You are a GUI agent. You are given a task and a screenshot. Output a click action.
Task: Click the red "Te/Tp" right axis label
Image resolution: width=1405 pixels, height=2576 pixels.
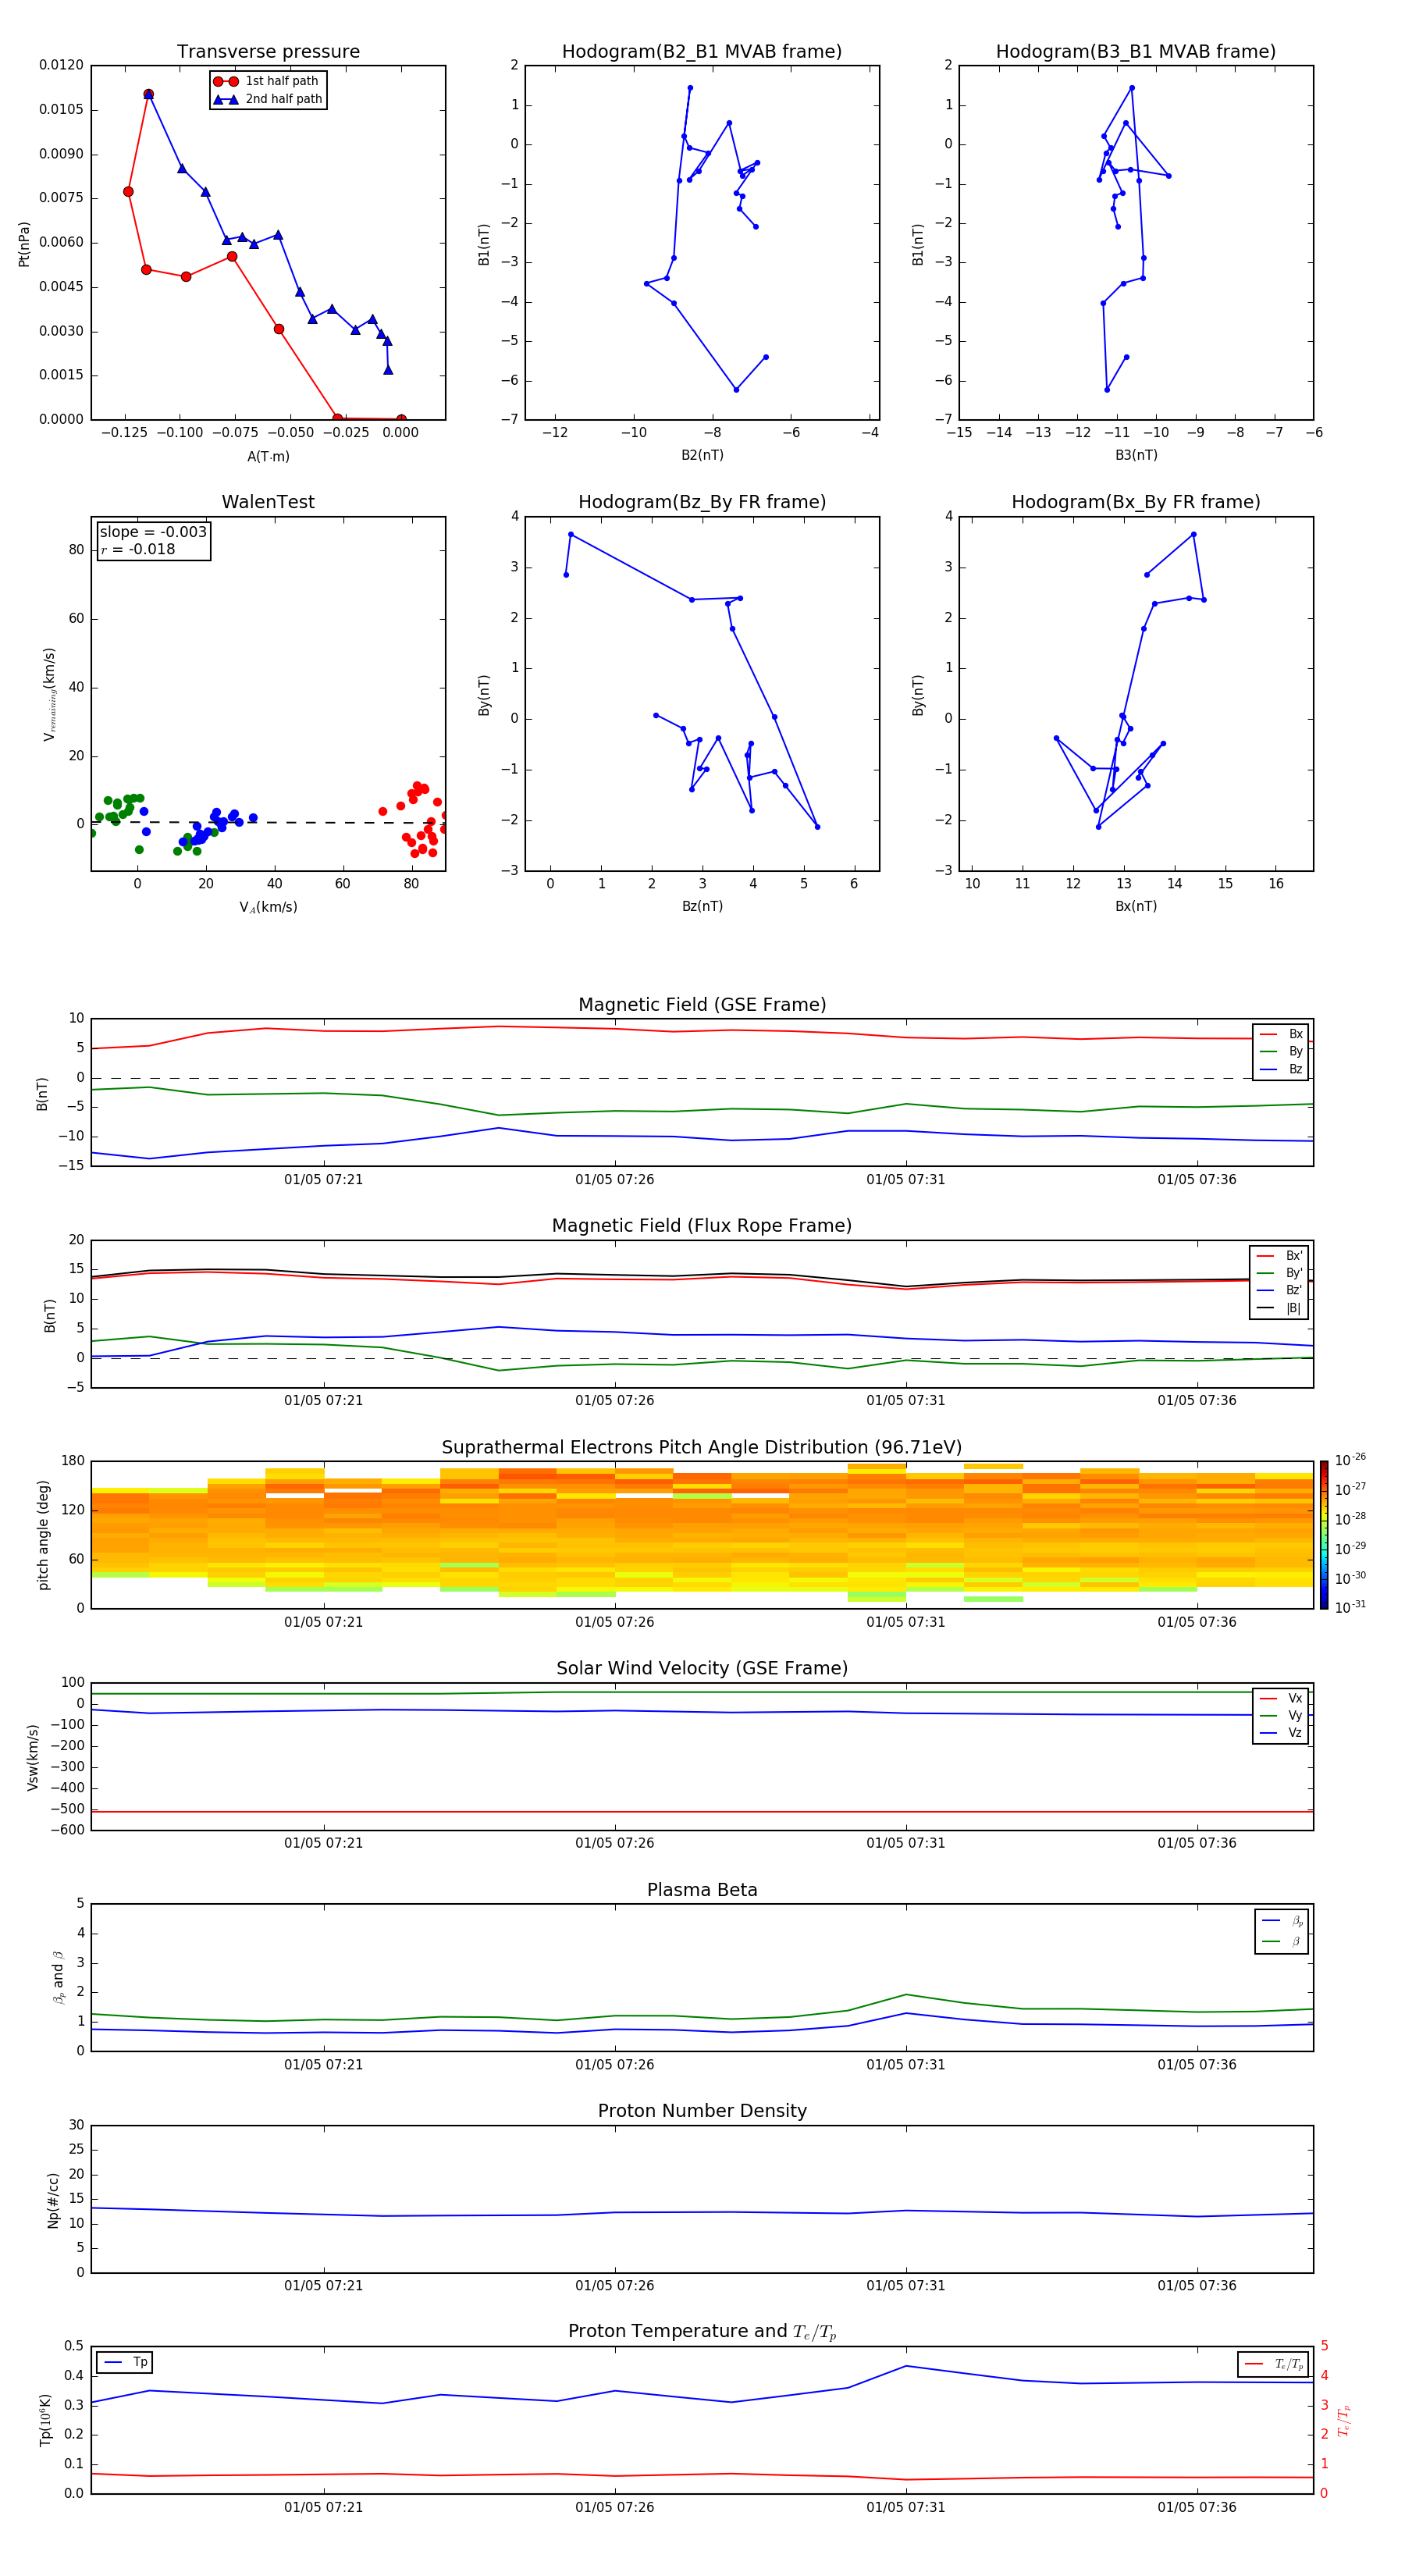1344,2420
